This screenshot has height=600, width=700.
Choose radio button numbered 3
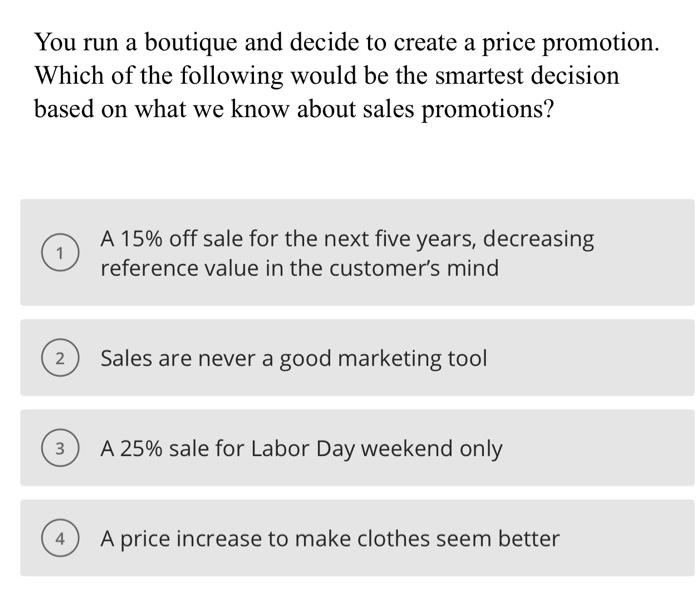(61, 449)
